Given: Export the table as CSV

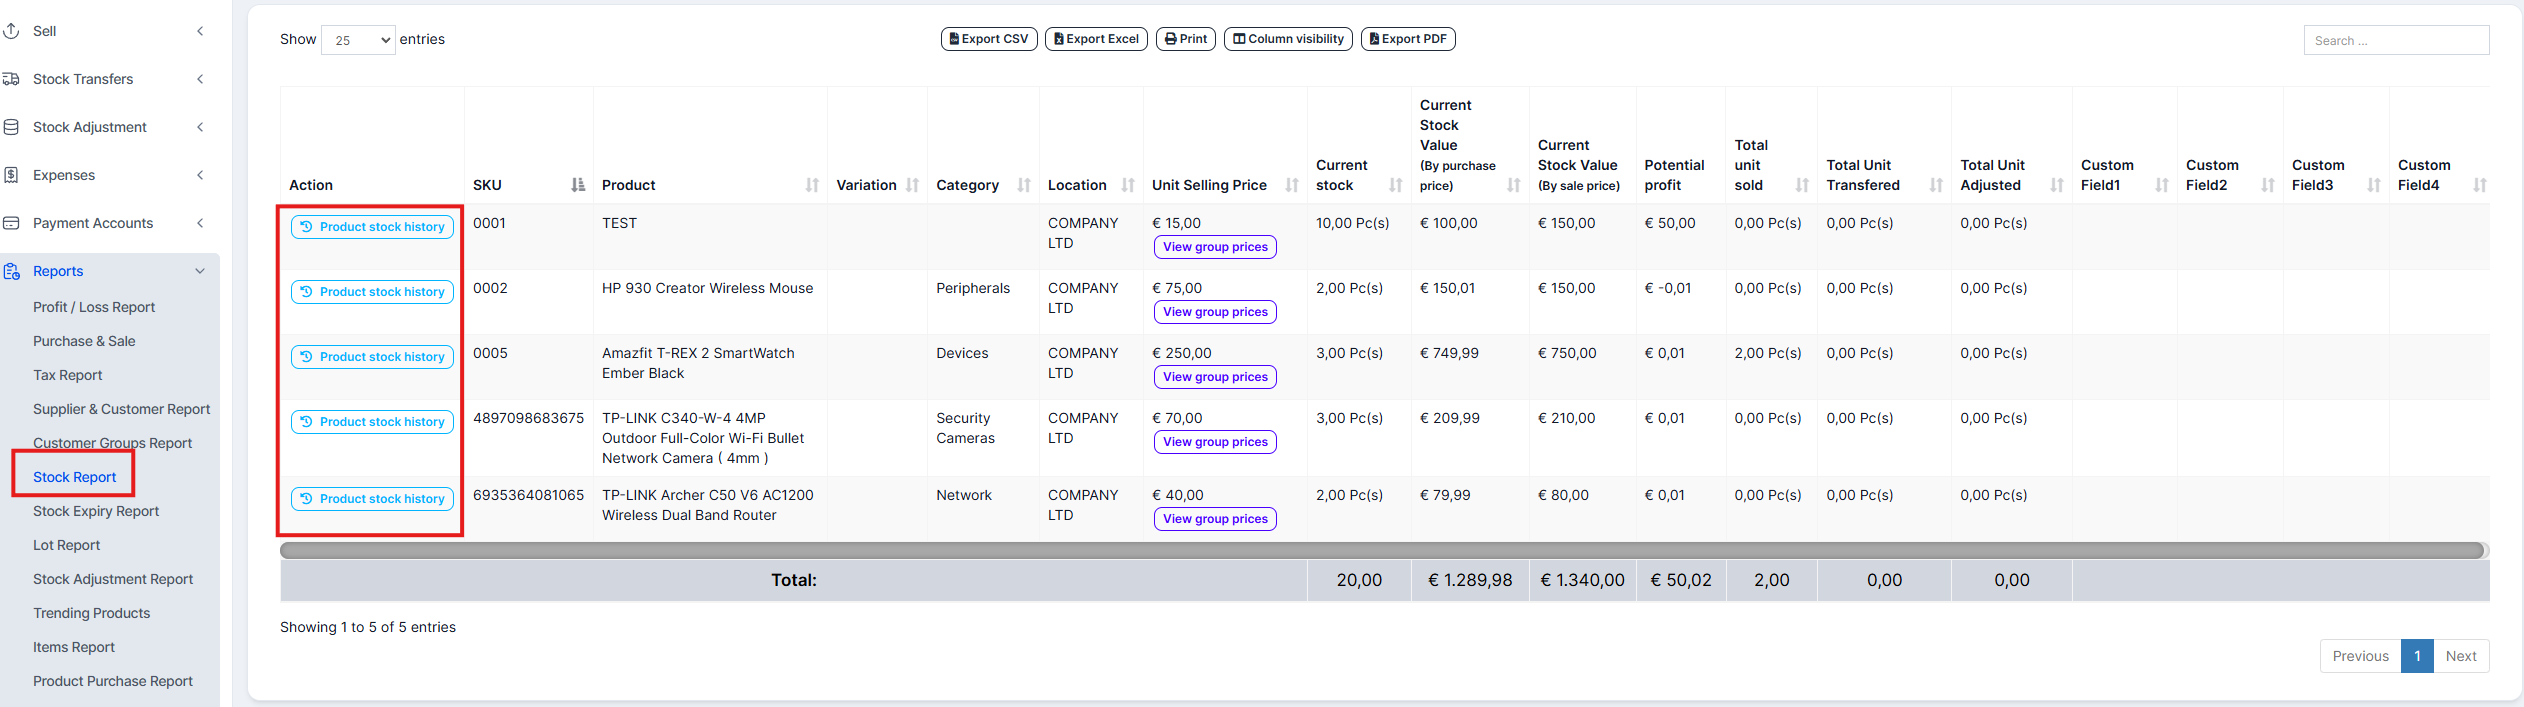Looking at the screenshot, I should pos(988,39).
